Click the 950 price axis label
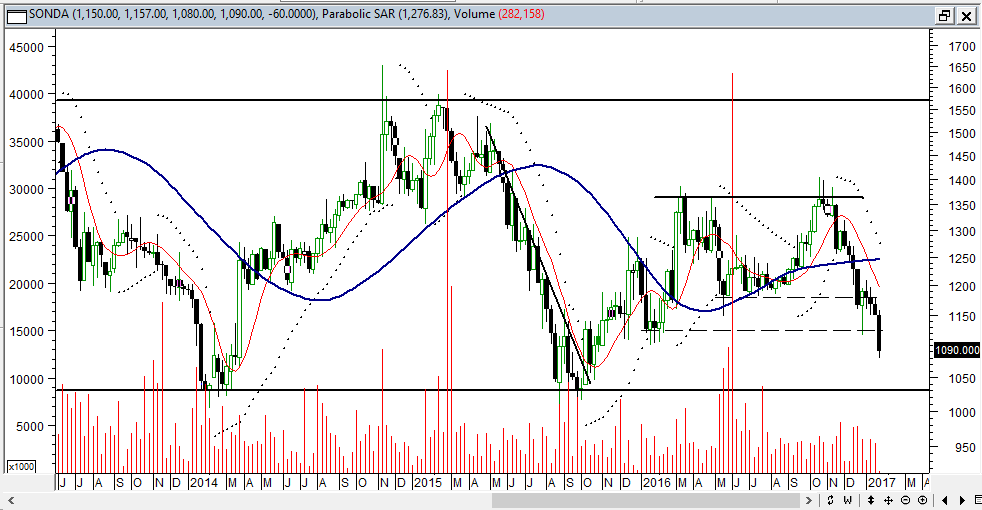The width and height of the screenshot is (982, 510). pos(965,447)
